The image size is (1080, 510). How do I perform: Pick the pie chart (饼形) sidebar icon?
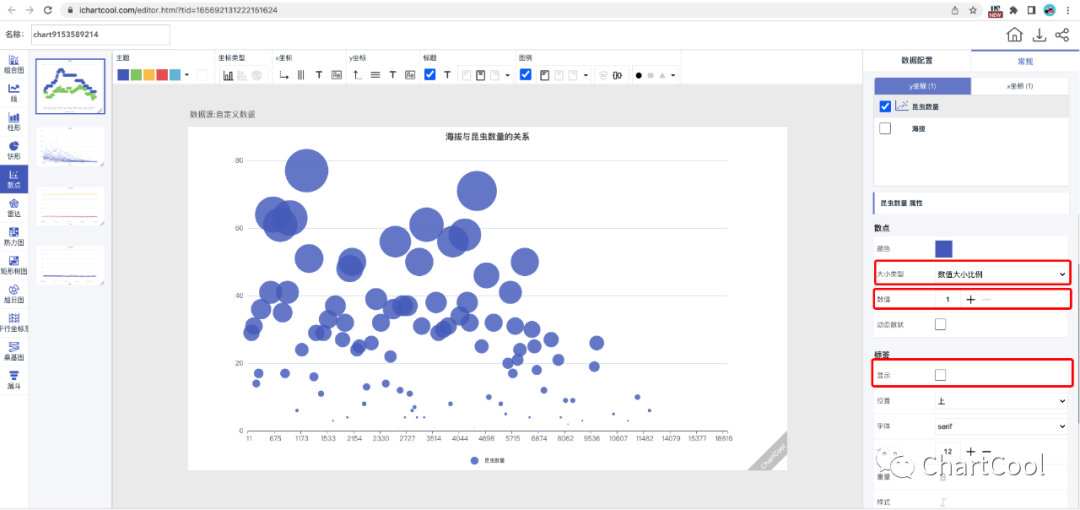click(x=14, y=148)
